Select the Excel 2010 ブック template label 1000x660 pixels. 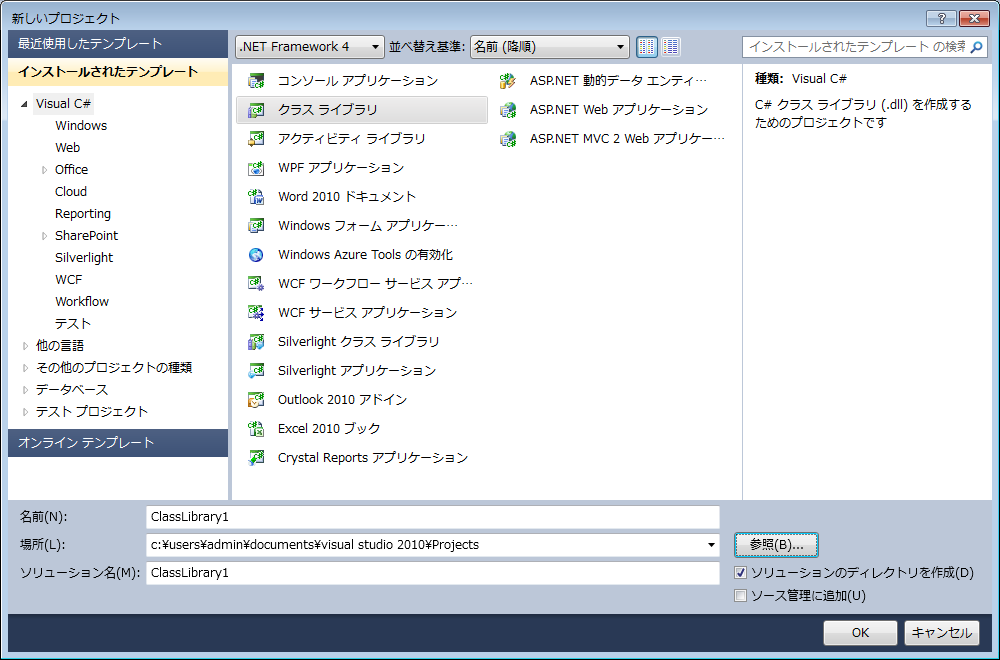point(329,429)
